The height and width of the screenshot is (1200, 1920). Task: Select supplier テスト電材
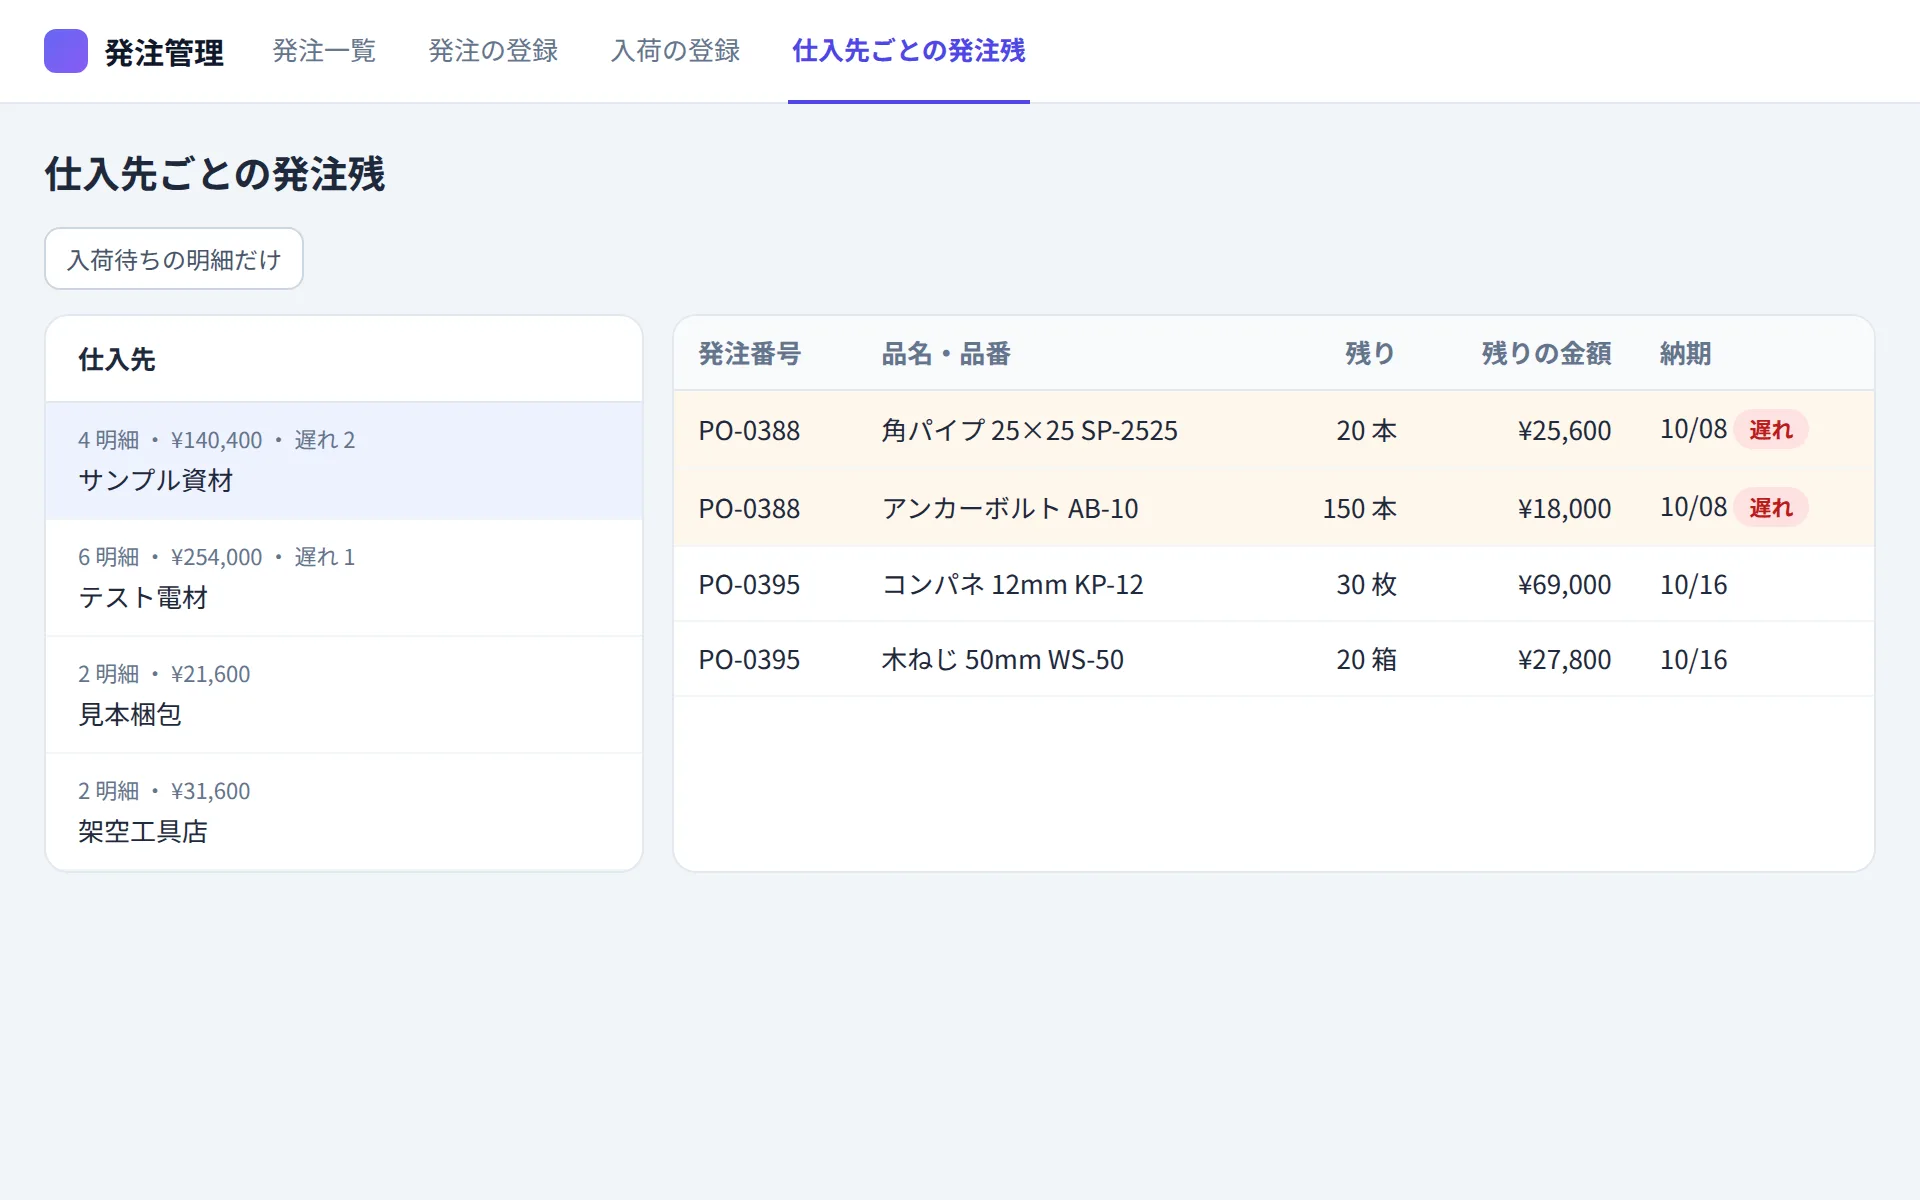click(344, 578)
